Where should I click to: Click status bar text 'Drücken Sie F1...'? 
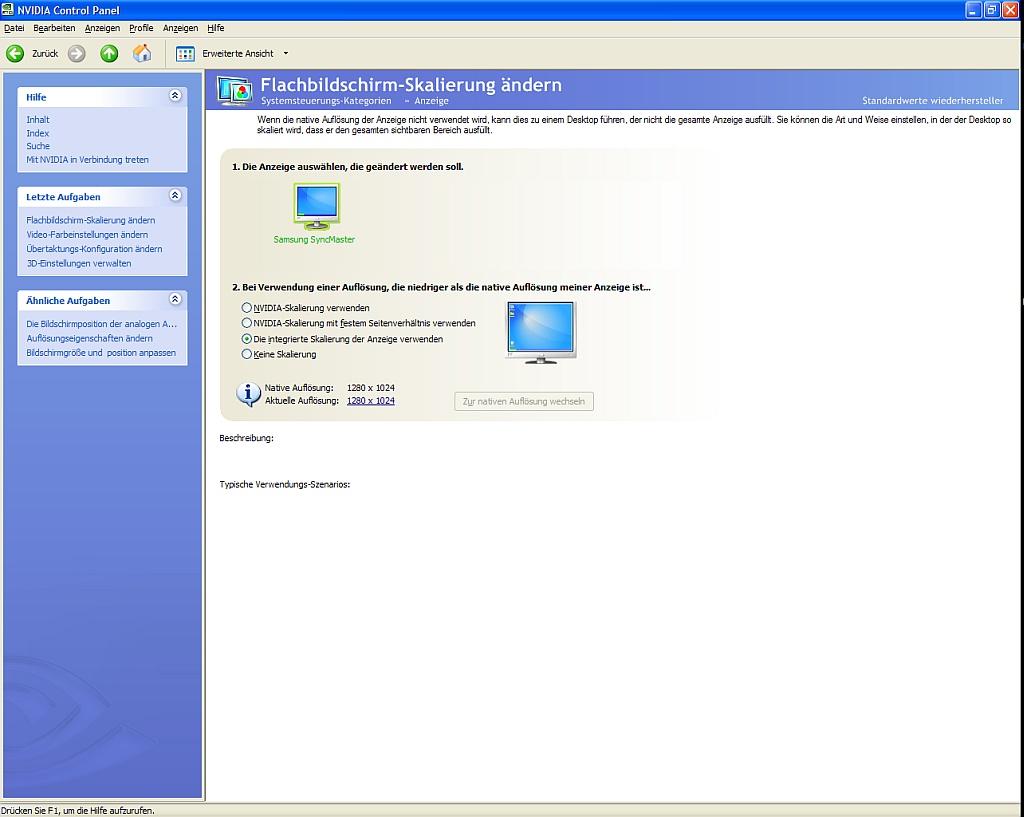(78, 810)
